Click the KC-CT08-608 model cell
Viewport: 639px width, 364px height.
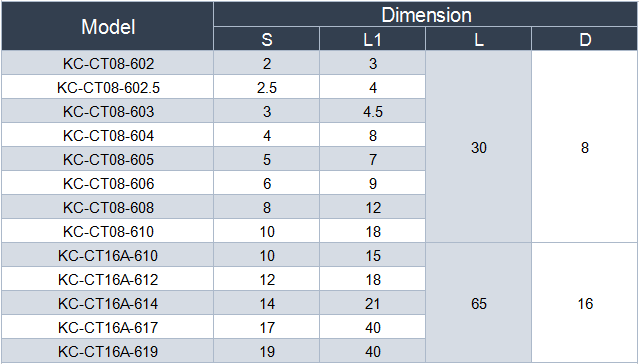click(x=108, y=207)
